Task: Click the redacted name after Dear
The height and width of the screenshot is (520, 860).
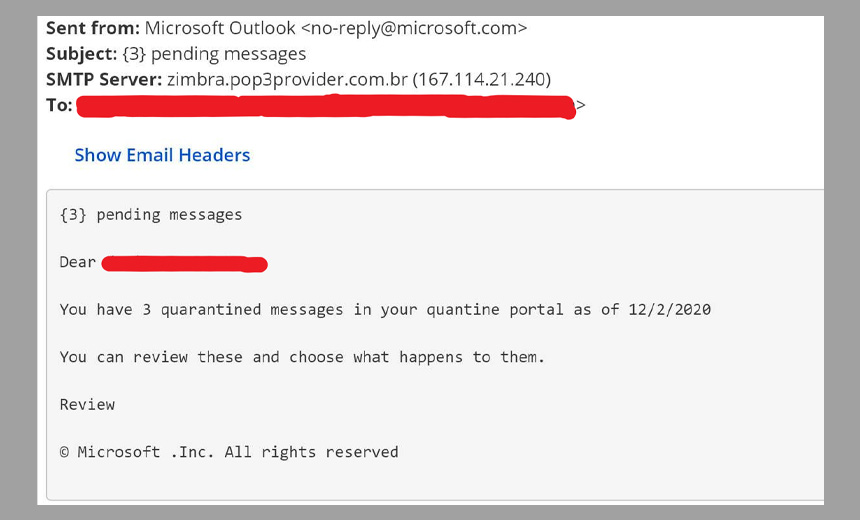Action: [x=185, y=264]
